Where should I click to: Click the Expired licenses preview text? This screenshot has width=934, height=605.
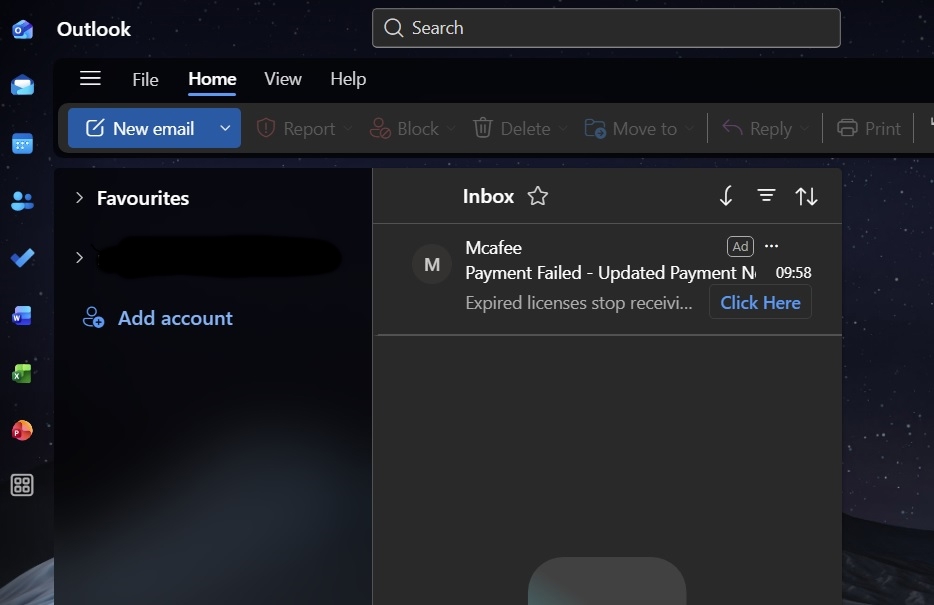click(x=579, y=303)
